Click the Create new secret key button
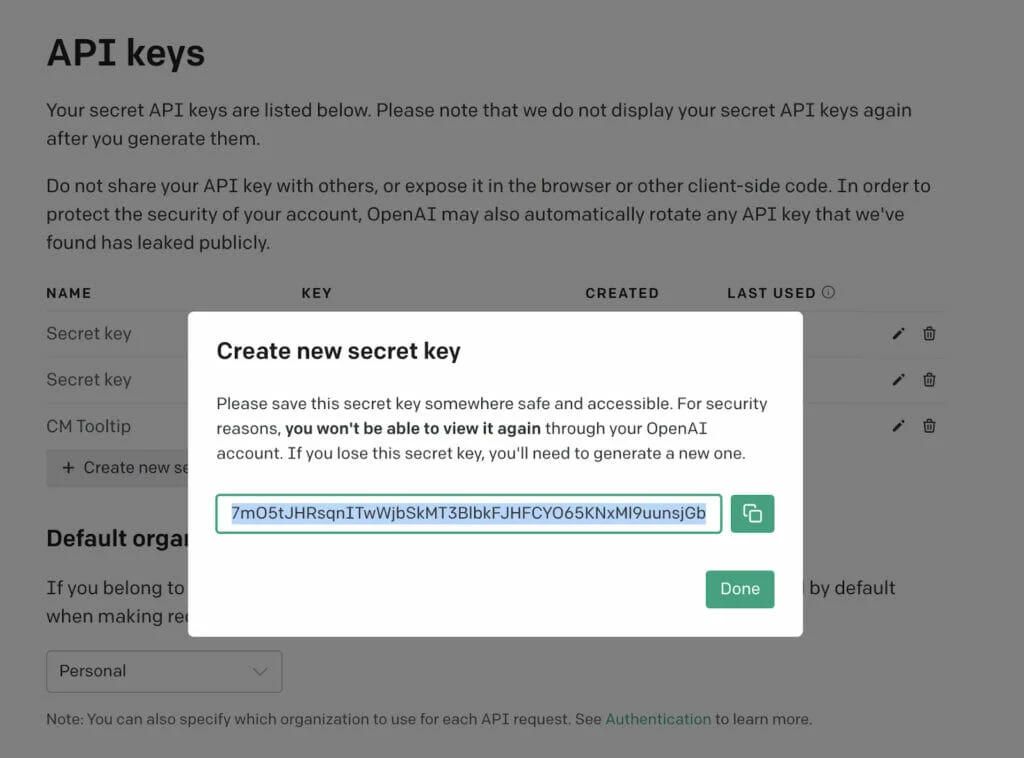This screenshot has height=758, width=1024. click(118, 467)
